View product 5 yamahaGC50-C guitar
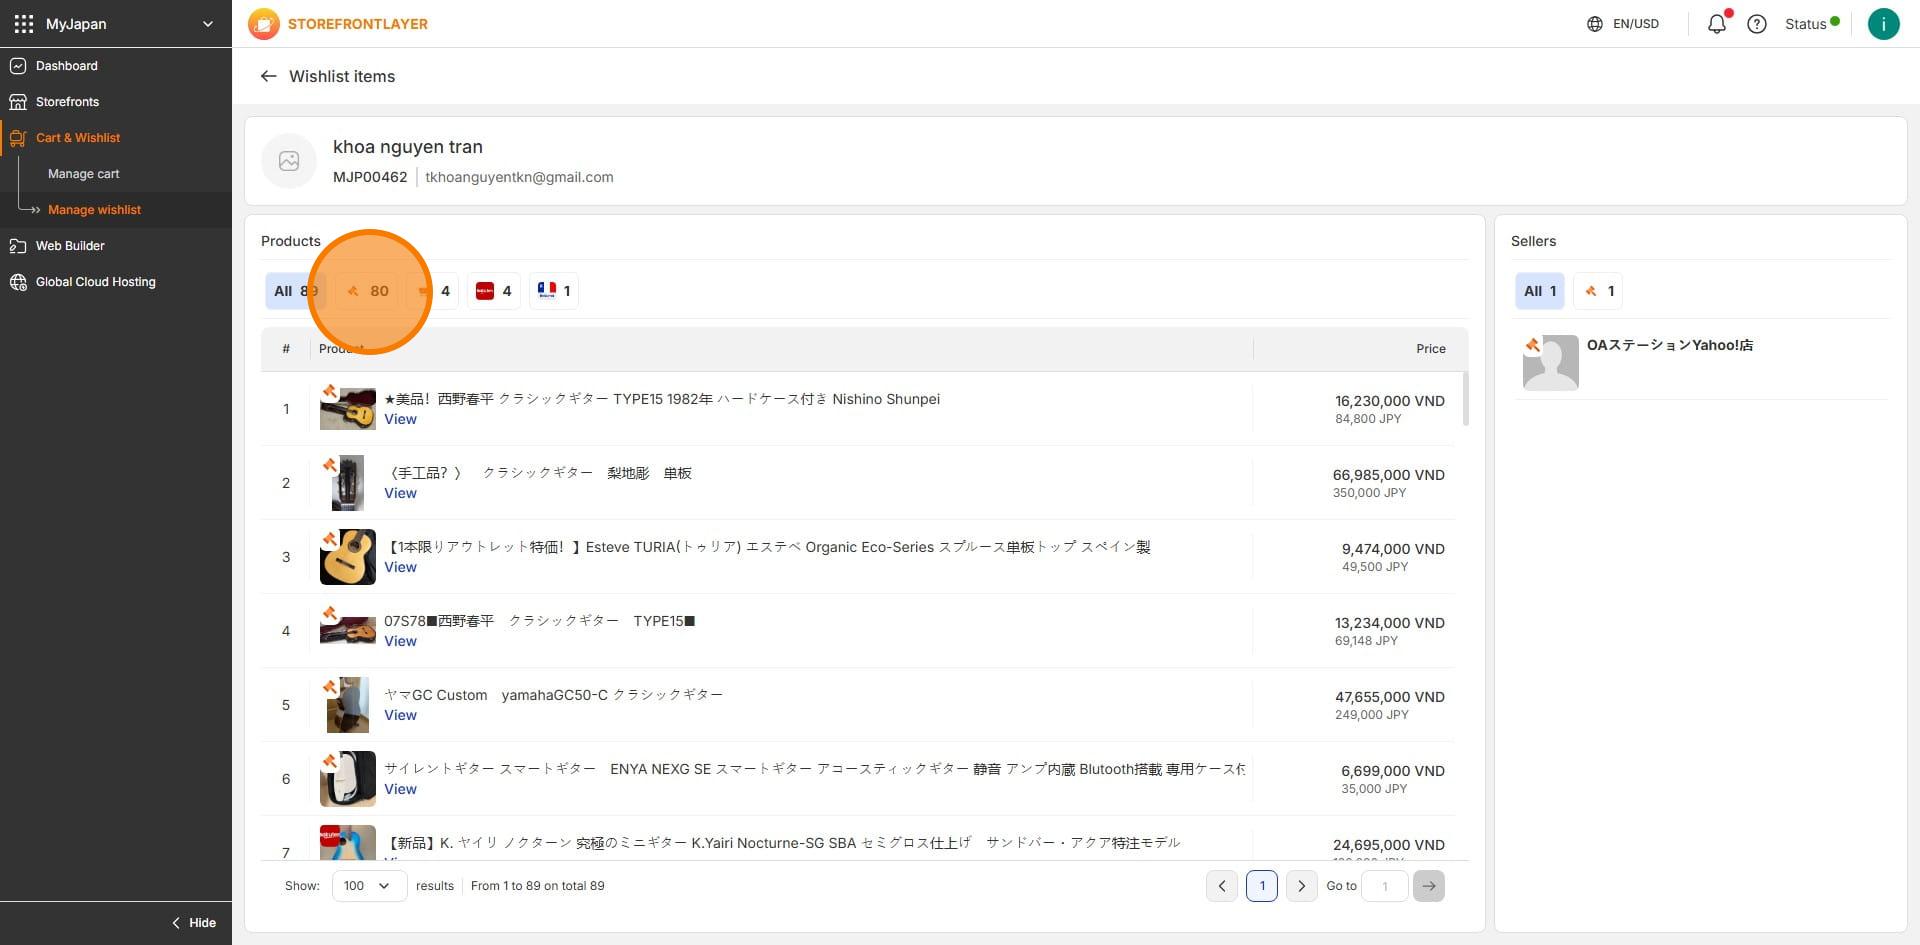Image resolution: width=1920 pixels, height=945 pixels. tap(400, 715)
